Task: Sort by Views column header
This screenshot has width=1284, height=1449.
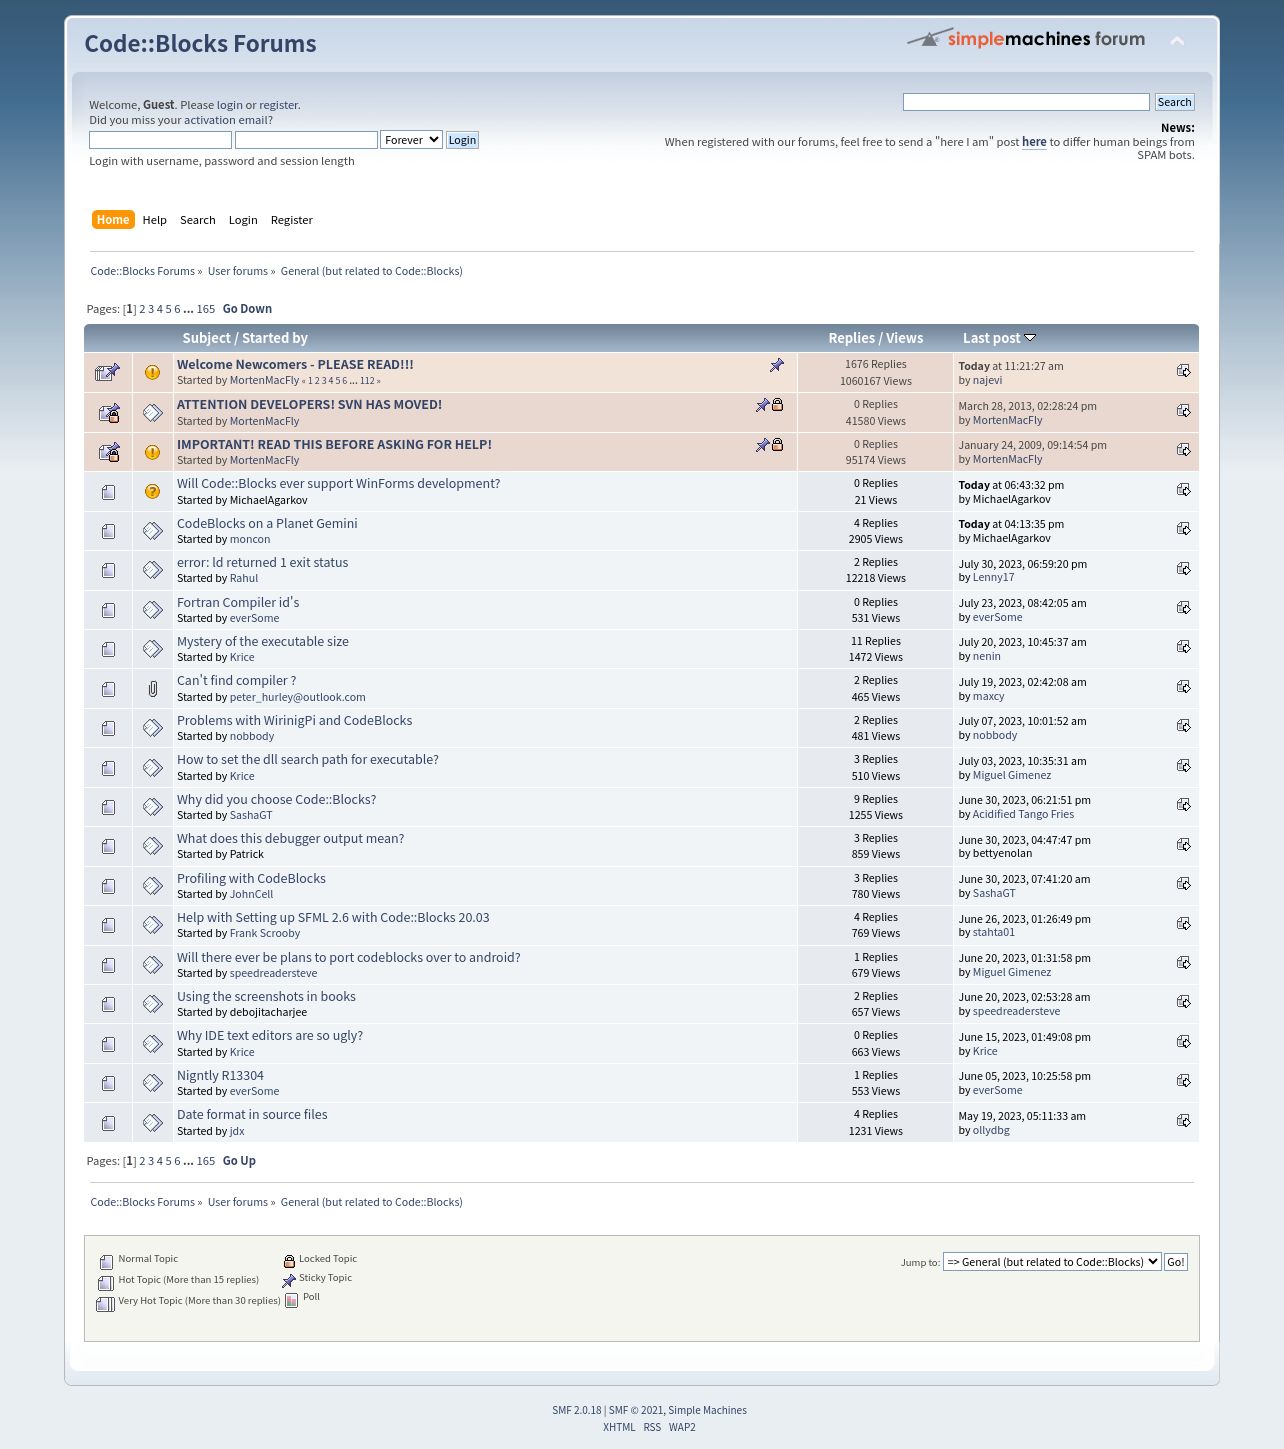Action: (904, 338)
